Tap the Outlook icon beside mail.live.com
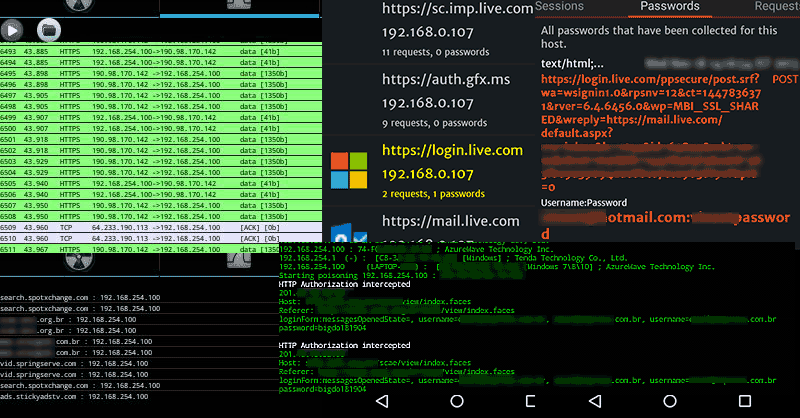Image resolution: width=800 pixels, height=418 pixels. click(349, 233)
